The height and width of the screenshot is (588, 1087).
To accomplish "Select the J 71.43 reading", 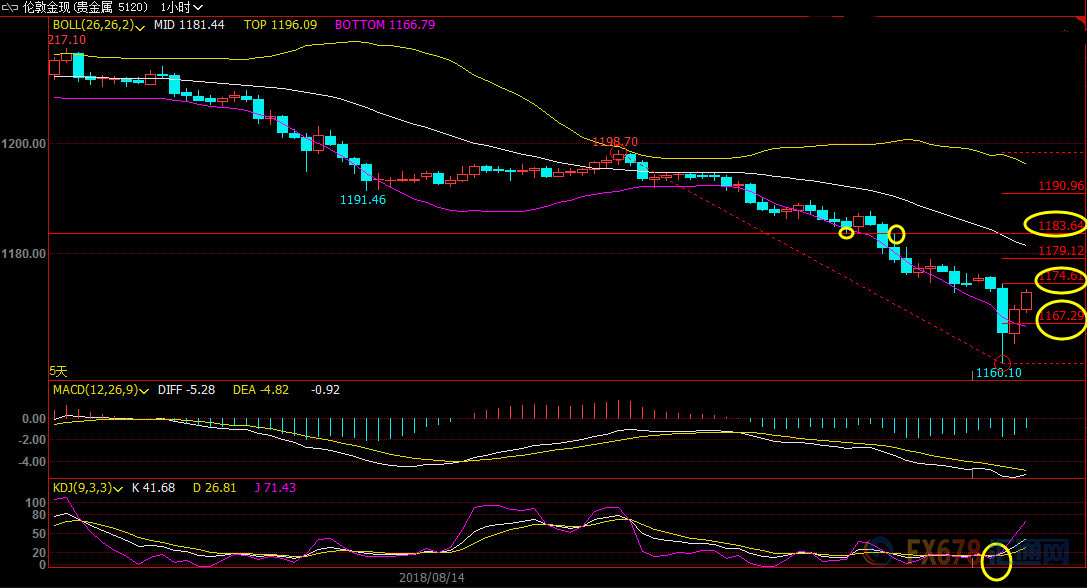I will pyautogui.click(x=275, y=488).
